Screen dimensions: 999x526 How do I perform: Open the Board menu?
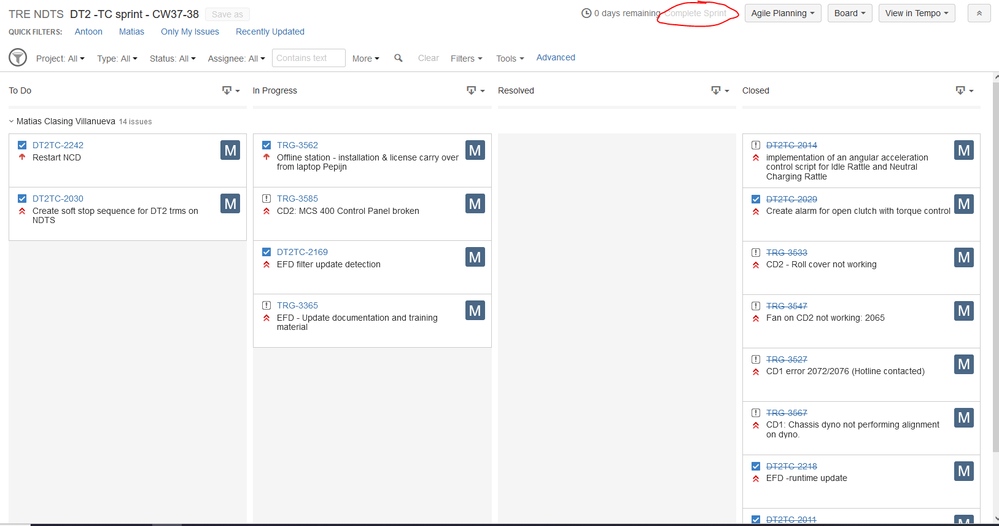850,13
